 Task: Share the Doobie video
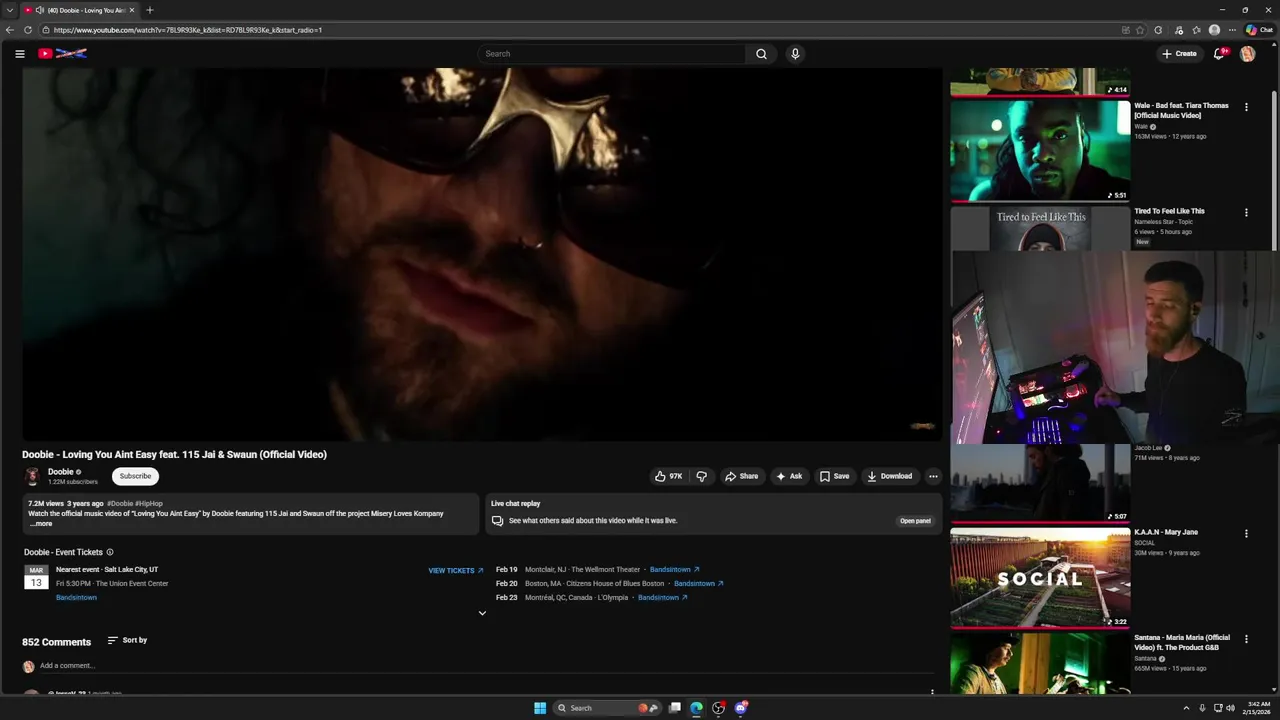click(x=741, y=476)
